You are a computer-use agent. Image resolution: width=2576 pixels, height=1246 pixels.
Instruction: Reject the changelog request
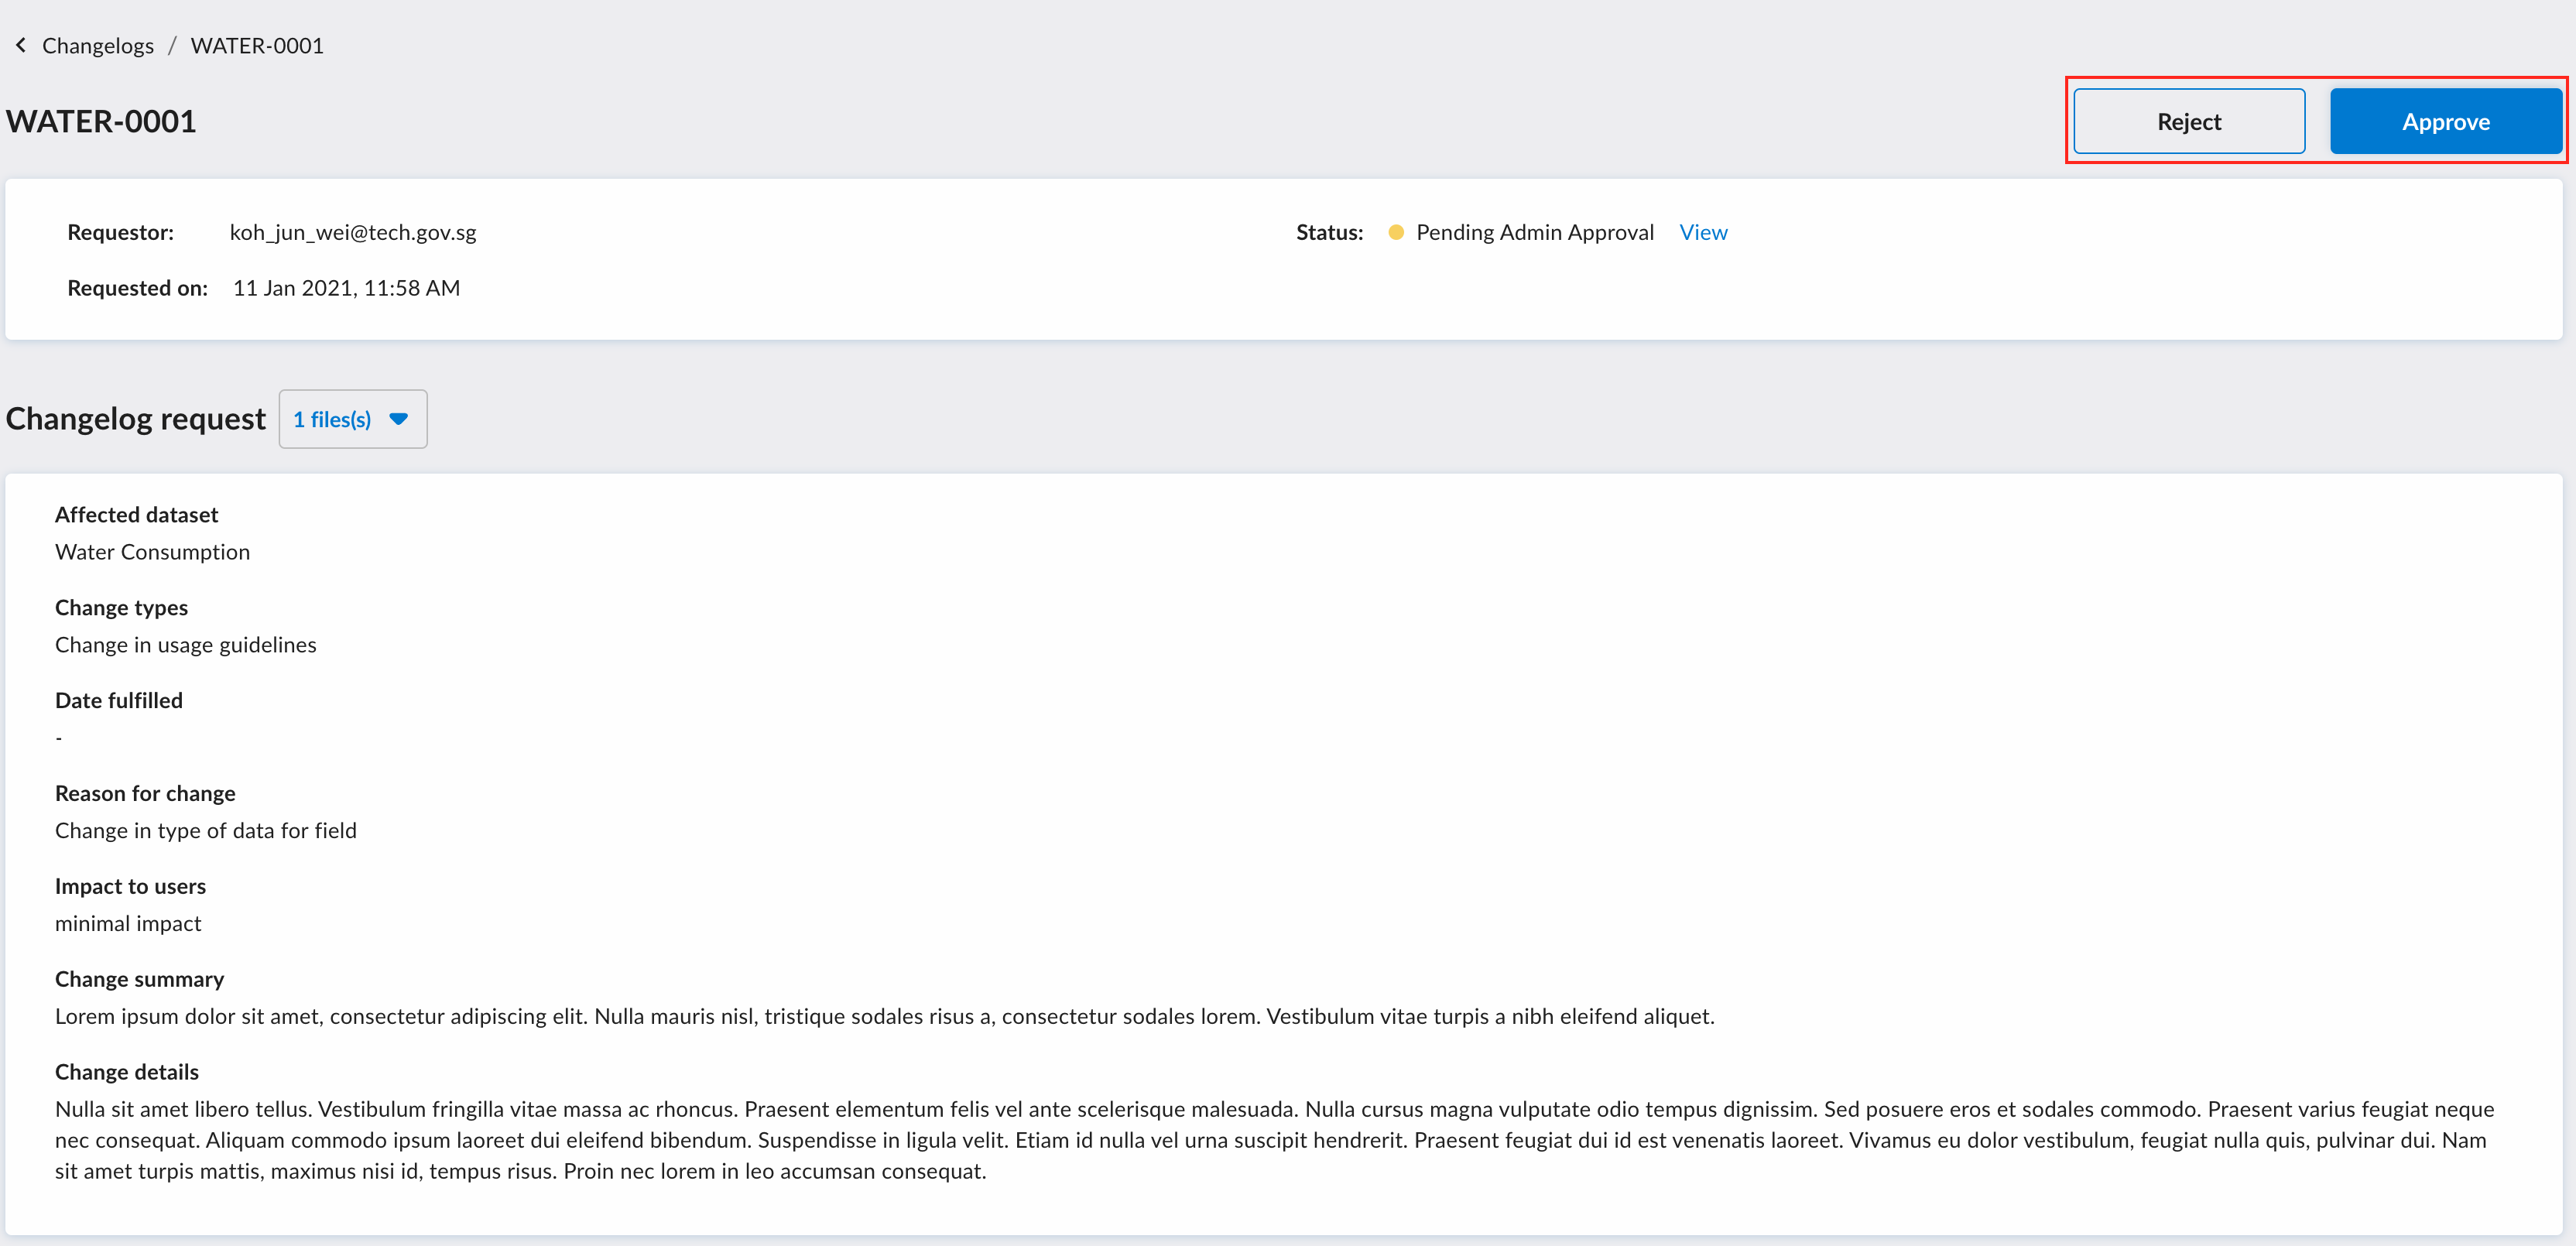(2189, 121)
